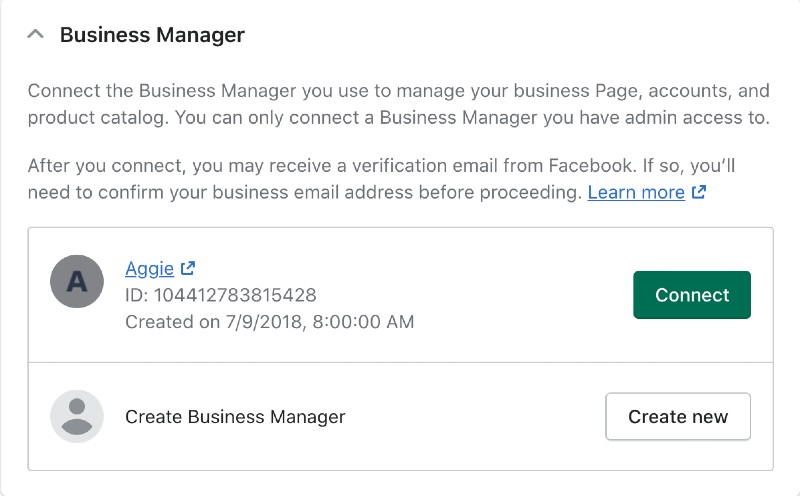Click the Aggie avatar with letter A

point(77,281)
